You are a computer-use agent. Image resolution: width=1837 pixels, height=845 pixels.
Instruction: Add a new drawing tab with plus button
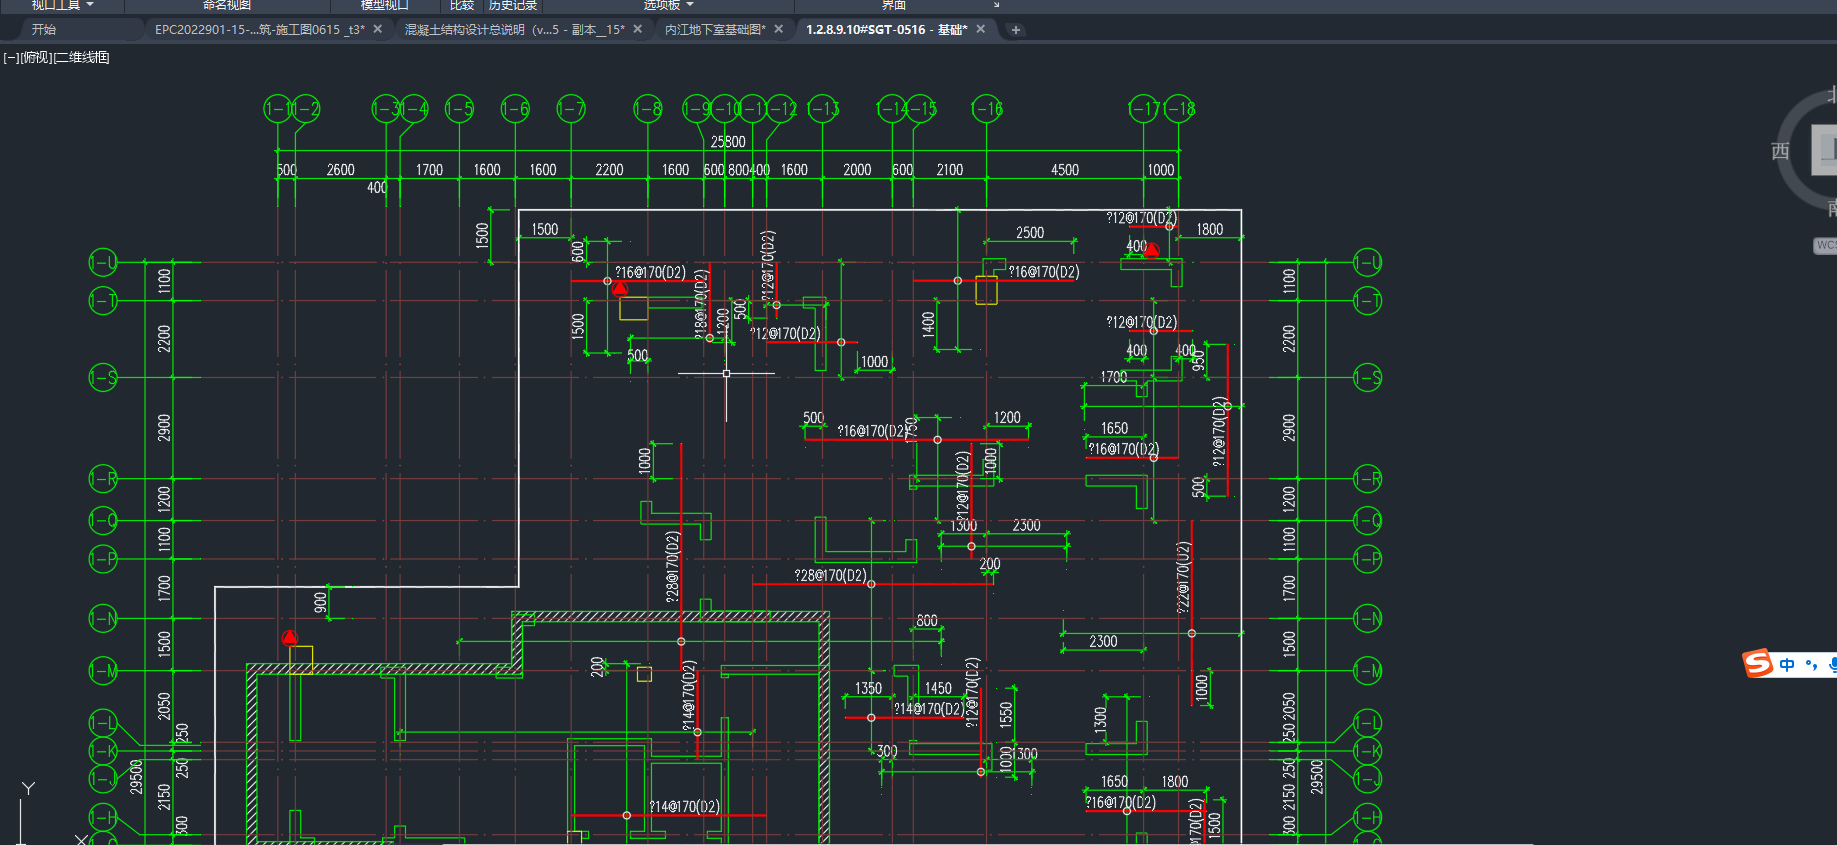pos(1016,30)
